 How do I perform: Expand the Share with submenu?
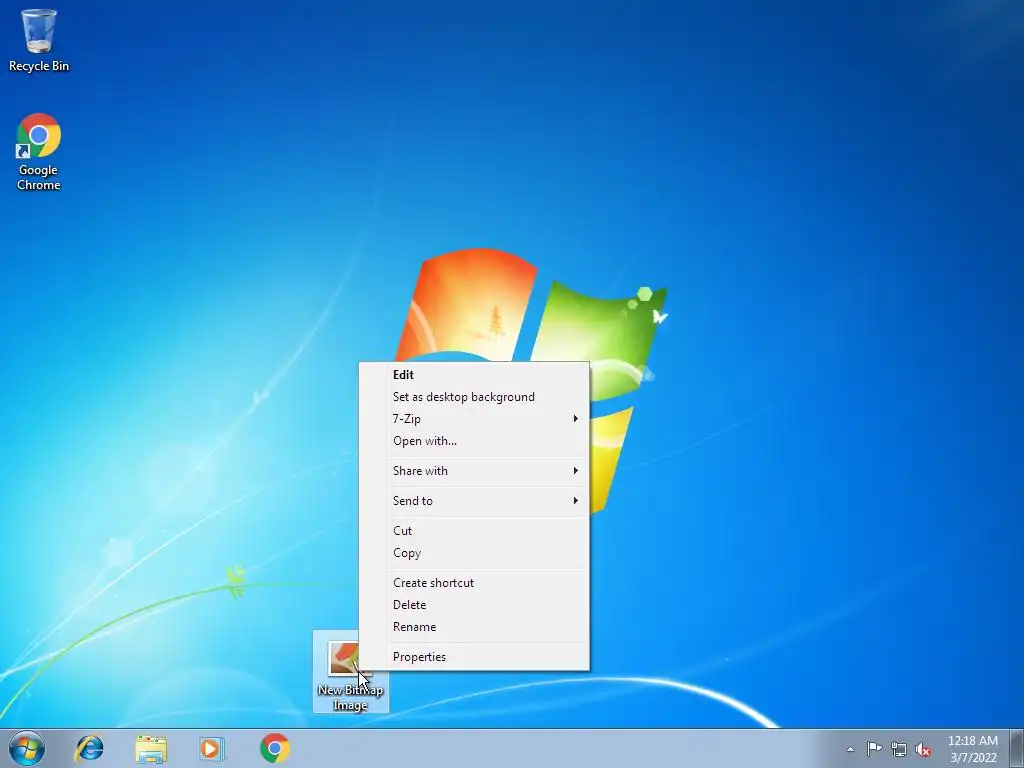pos(474,471)
